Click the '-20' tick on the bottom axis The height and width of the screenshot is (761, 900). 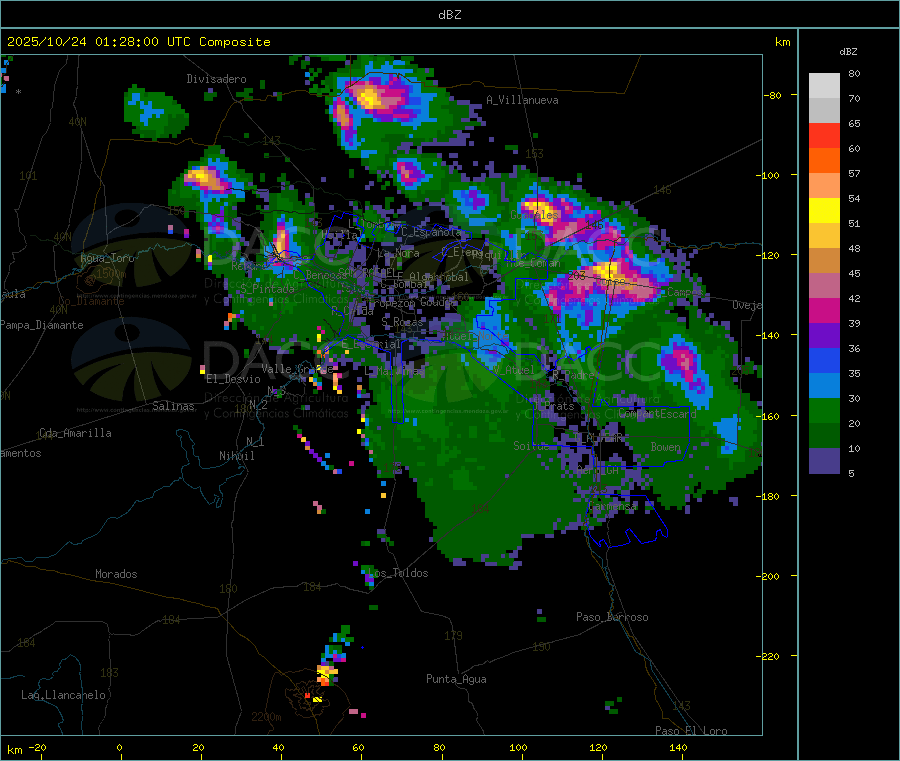(x=37, y=747)
